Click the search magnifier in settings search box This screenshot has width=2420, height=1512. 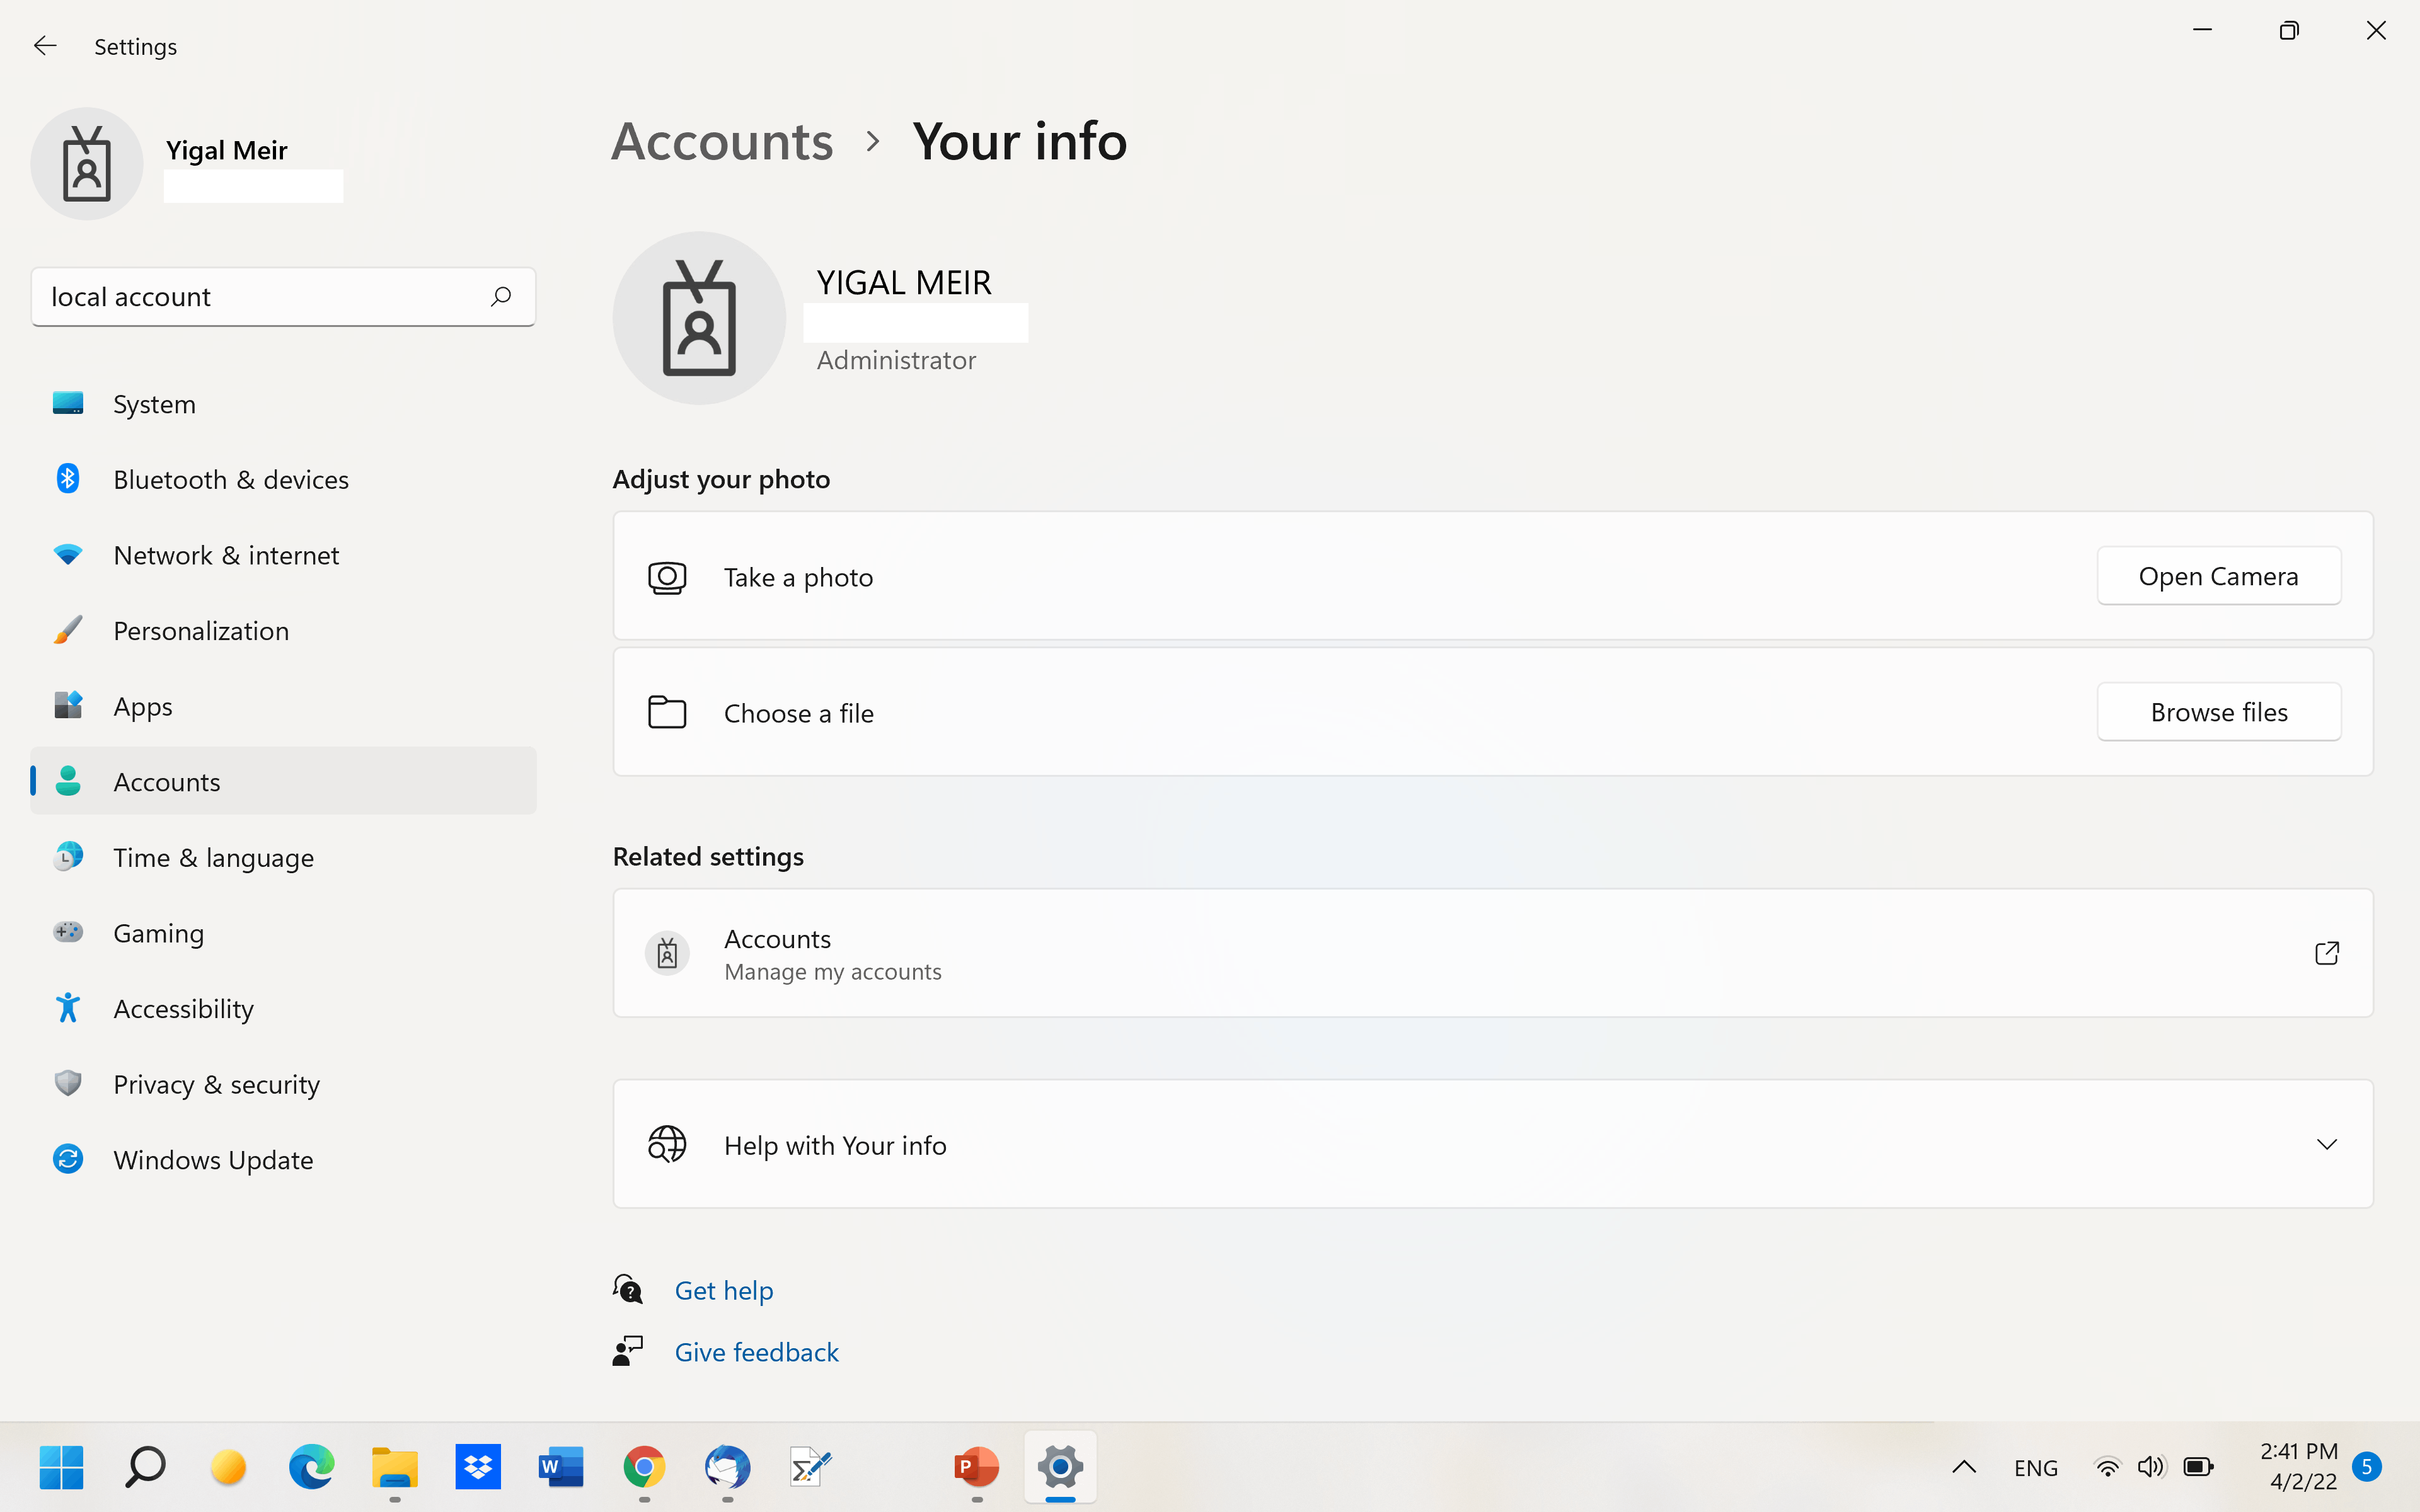pos(501,296)
